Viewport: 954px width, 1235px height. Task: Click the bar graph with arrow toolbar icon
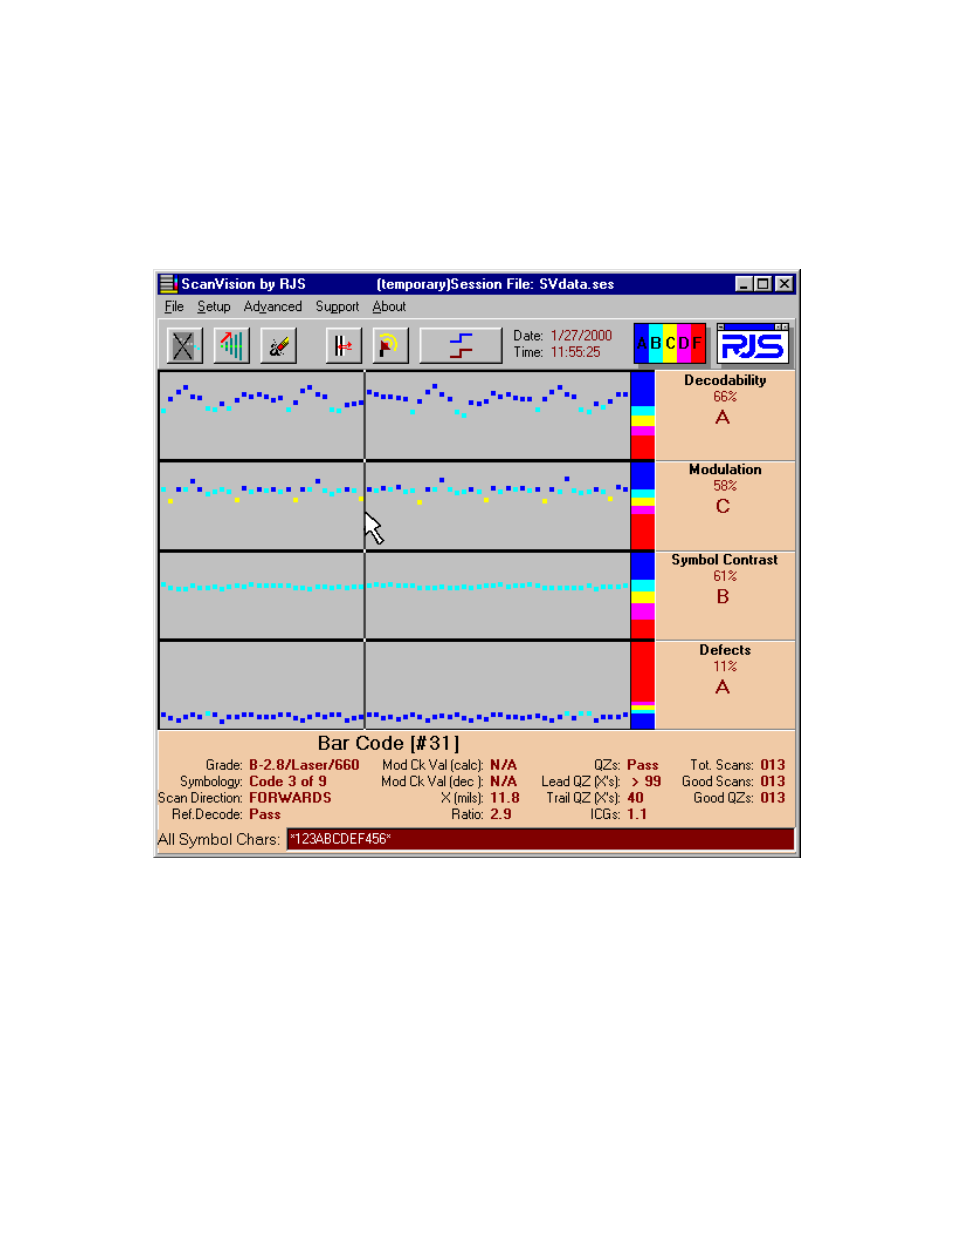click(x=232, y=346)
